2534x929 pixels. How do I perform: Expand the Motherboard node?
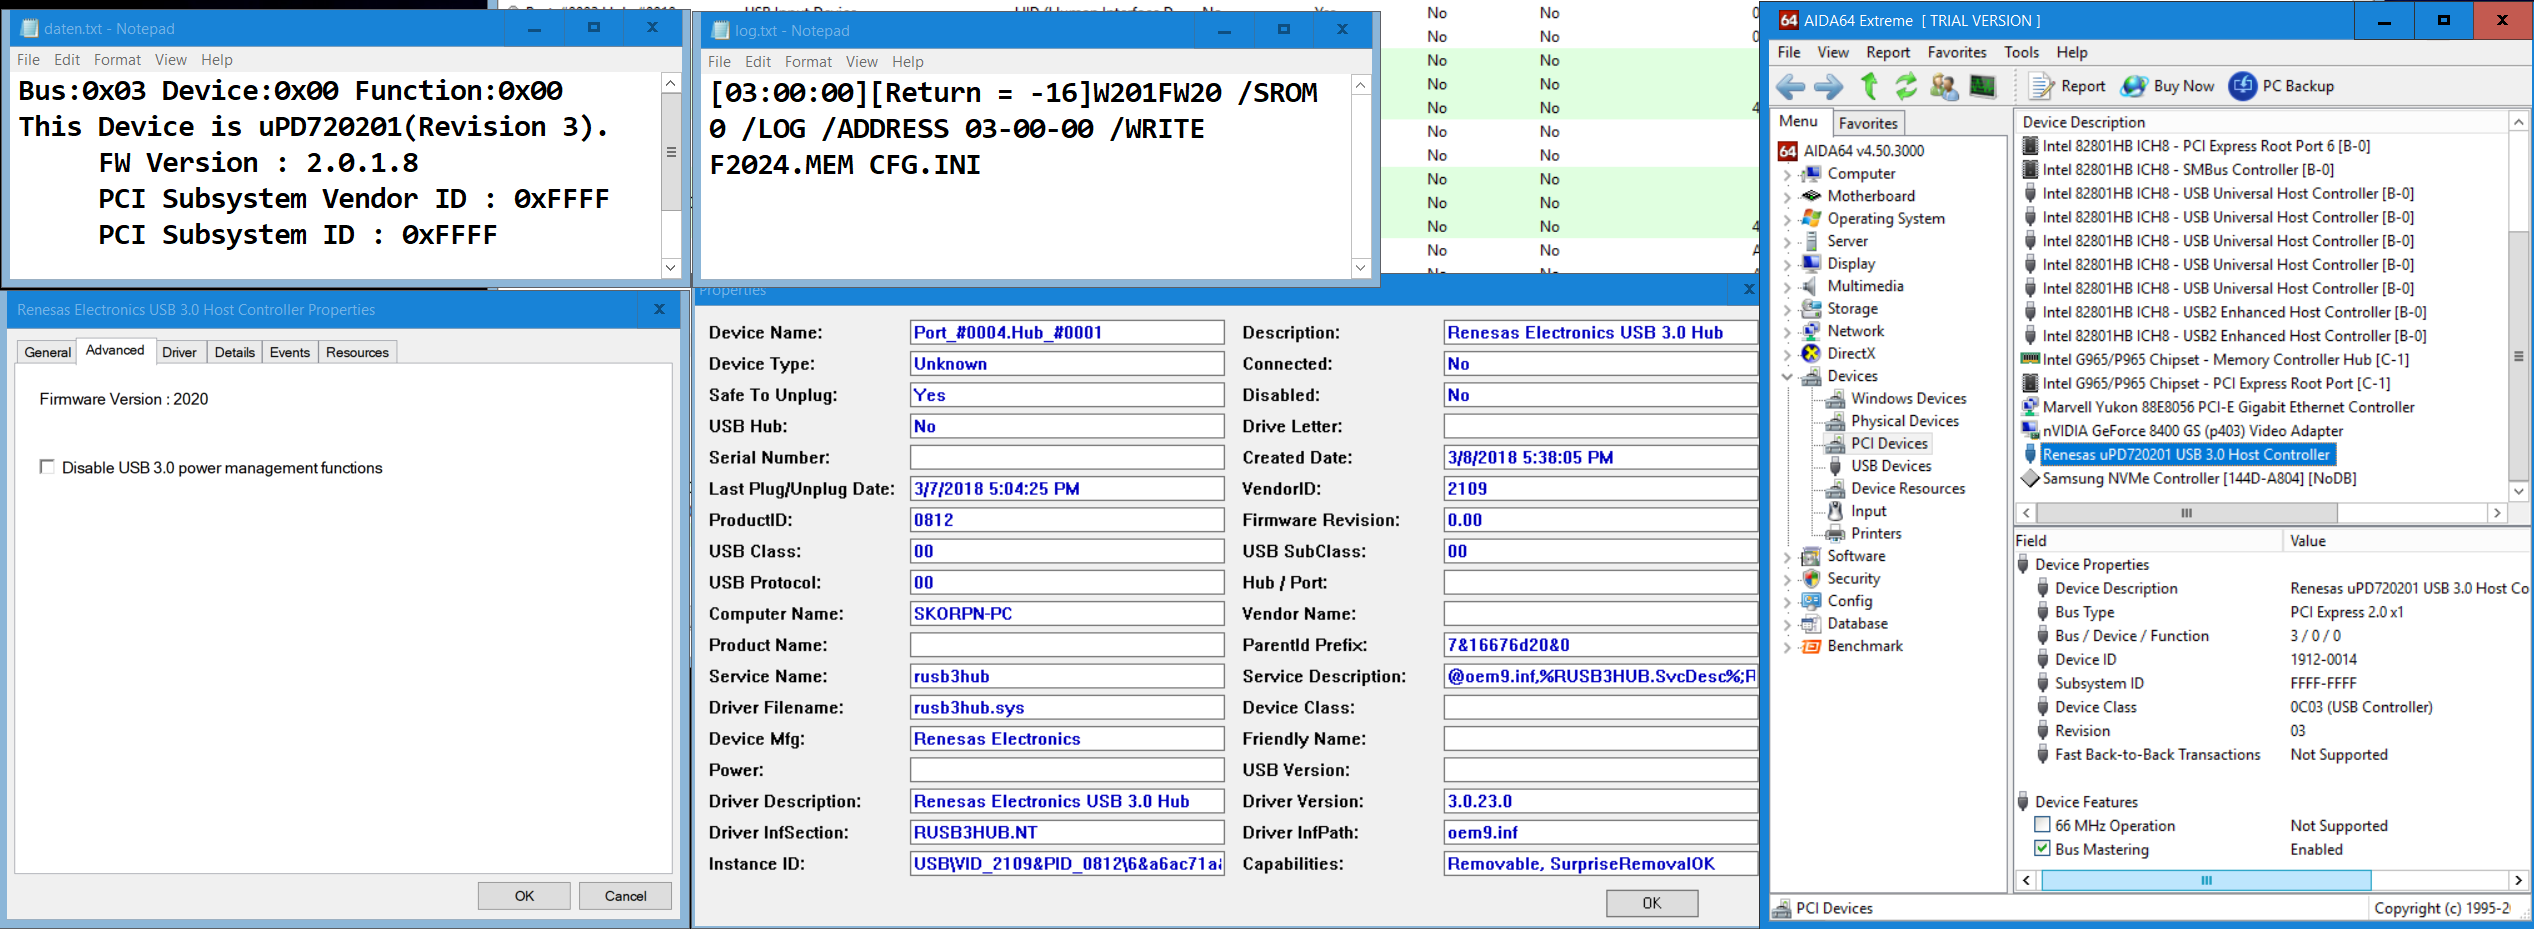[x=1787, y=197]
